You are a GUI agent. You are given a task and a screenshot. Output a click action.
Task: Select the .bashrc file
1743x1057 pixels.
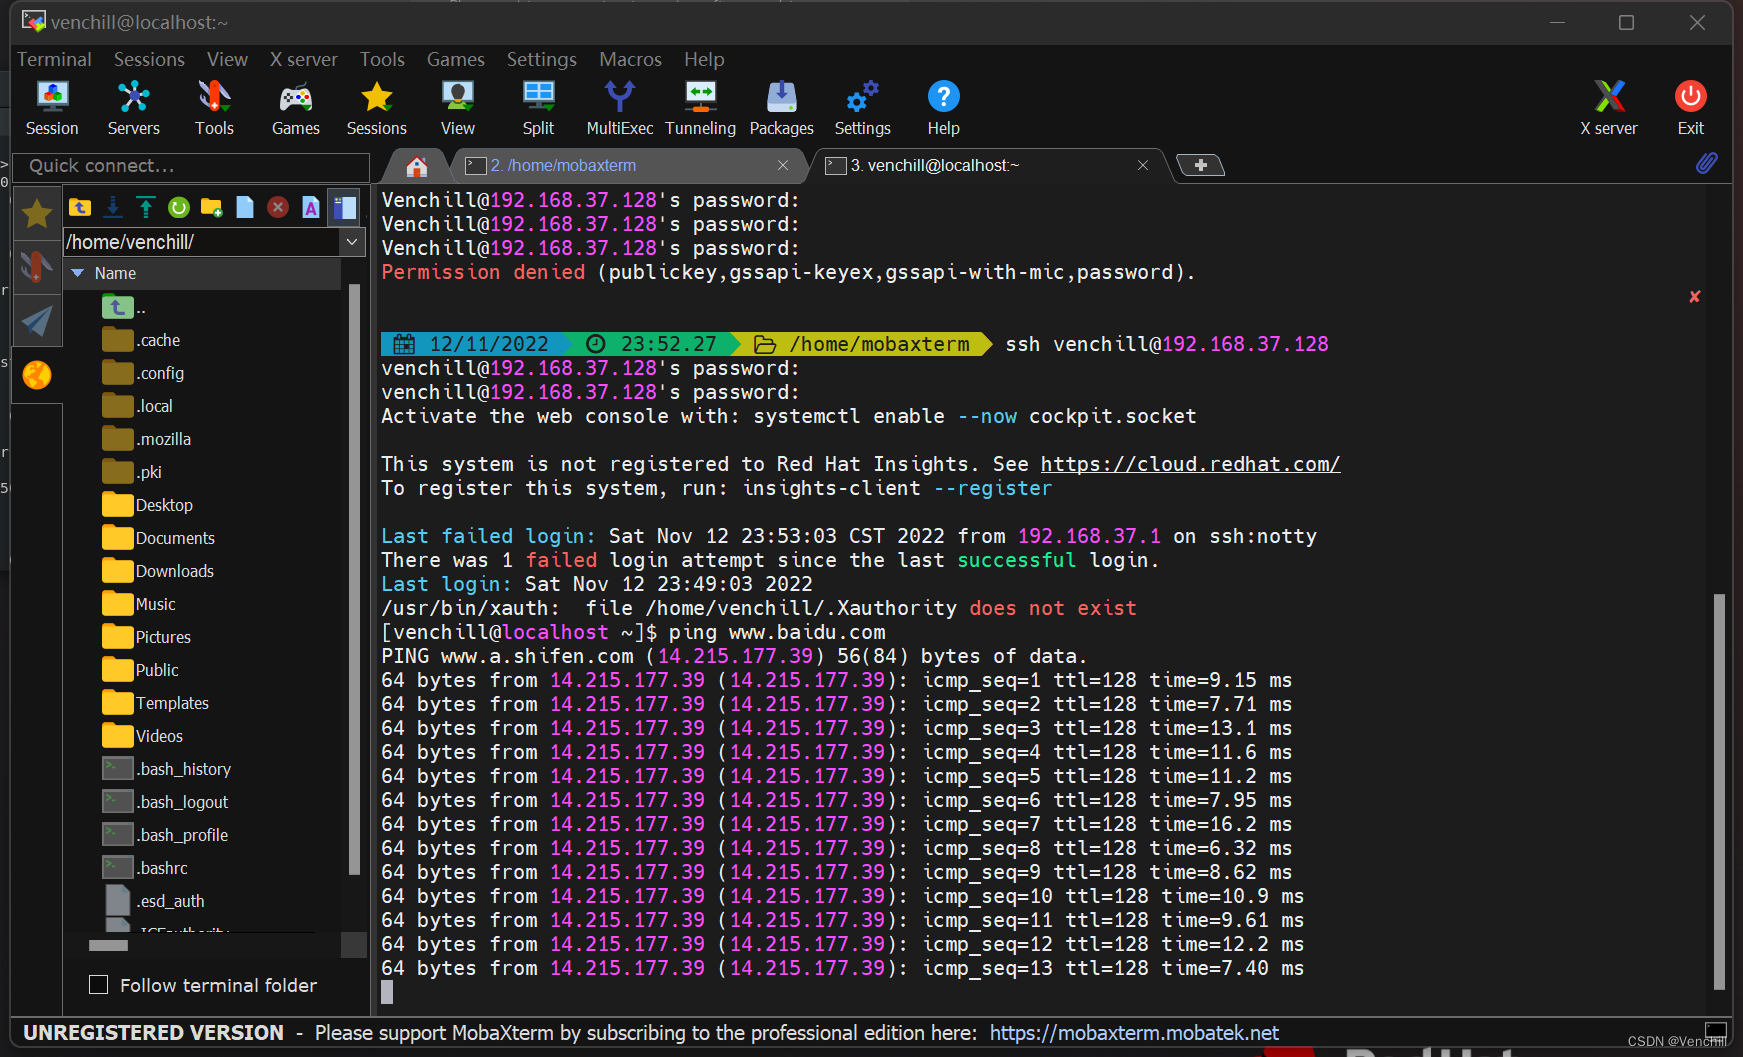(x=145, y=868)
